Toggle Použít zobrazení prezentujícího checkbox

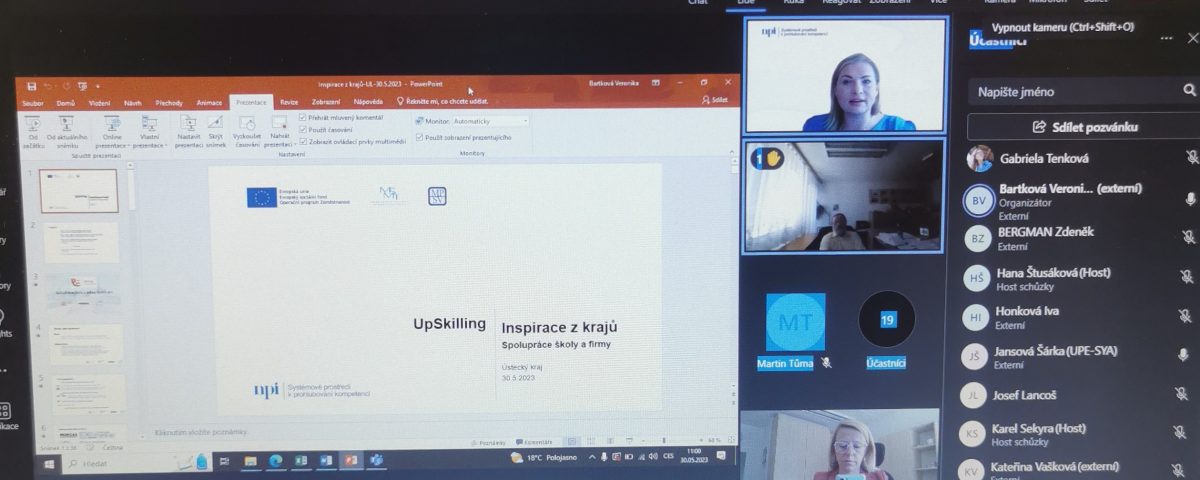coord(420,137)
